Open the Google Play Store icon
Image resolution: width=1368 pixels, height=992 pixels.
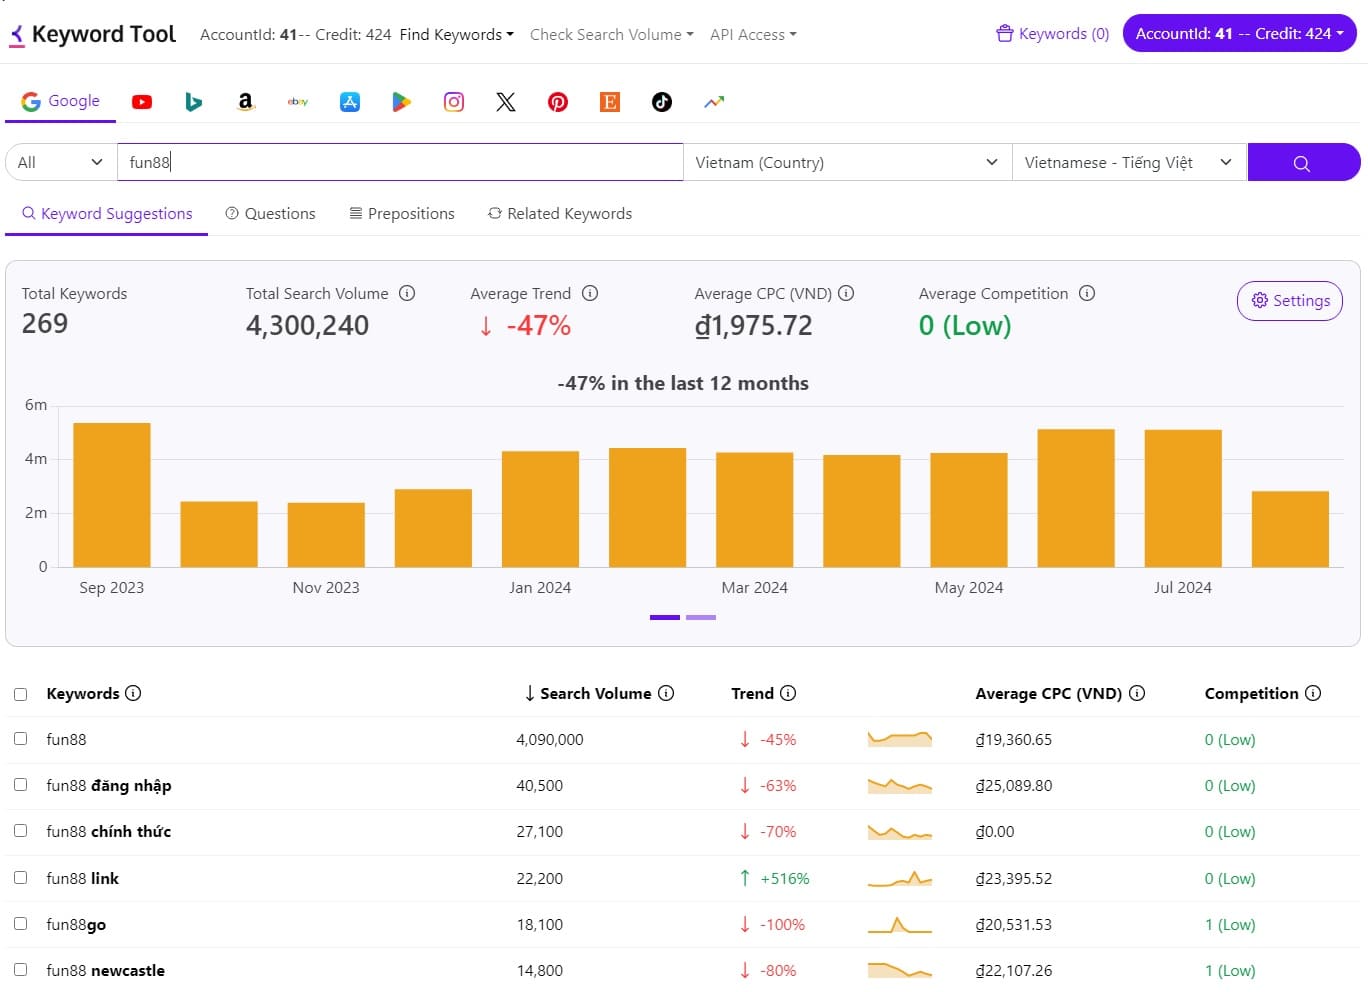[x=401, y=102]
